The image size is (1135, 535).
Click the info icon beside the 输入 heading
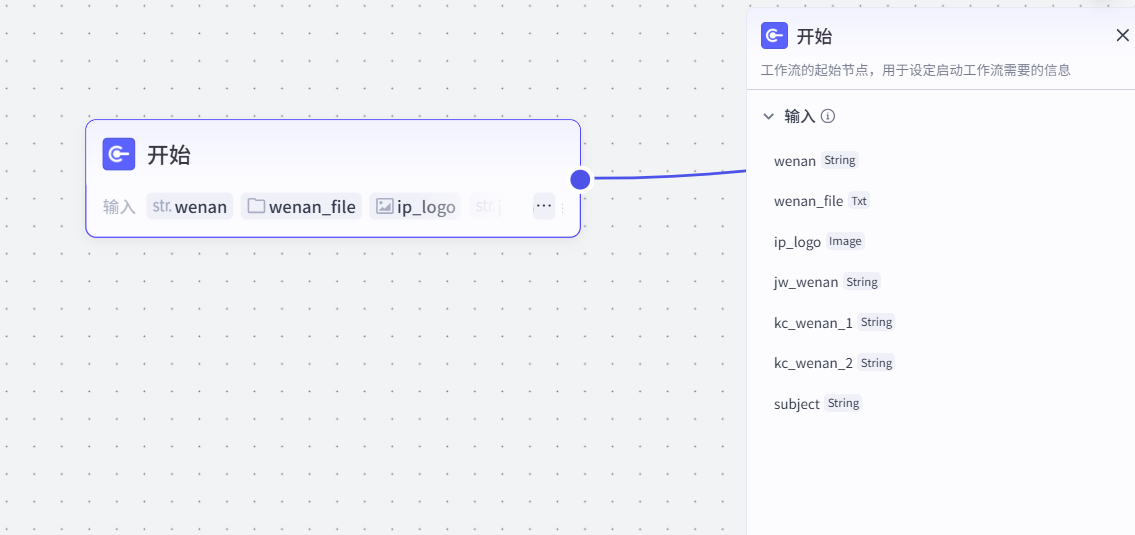(x=828, y=116)
